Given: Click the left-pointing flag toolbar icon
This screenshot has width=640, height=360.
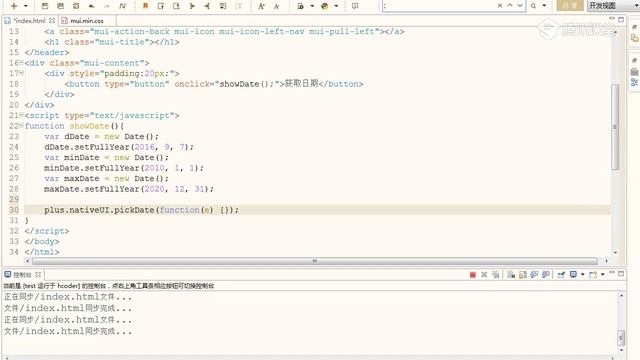Looking at the screenshot, I should click(x=207, y=6).
